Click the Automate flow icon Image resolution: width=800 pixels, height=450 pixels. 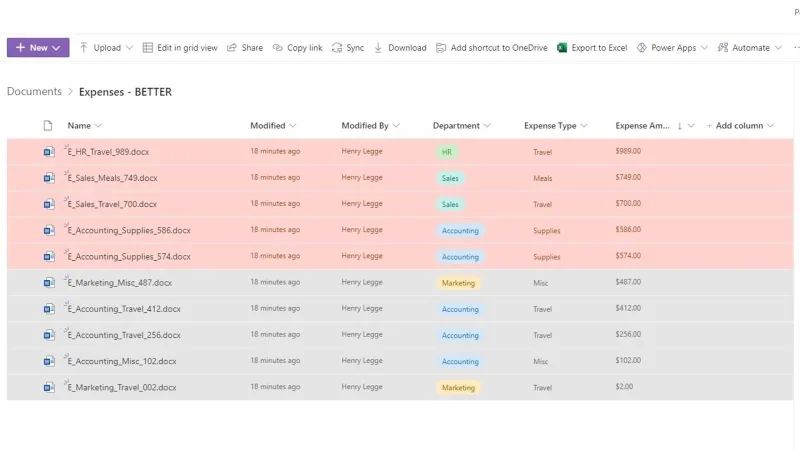(723, 47)
